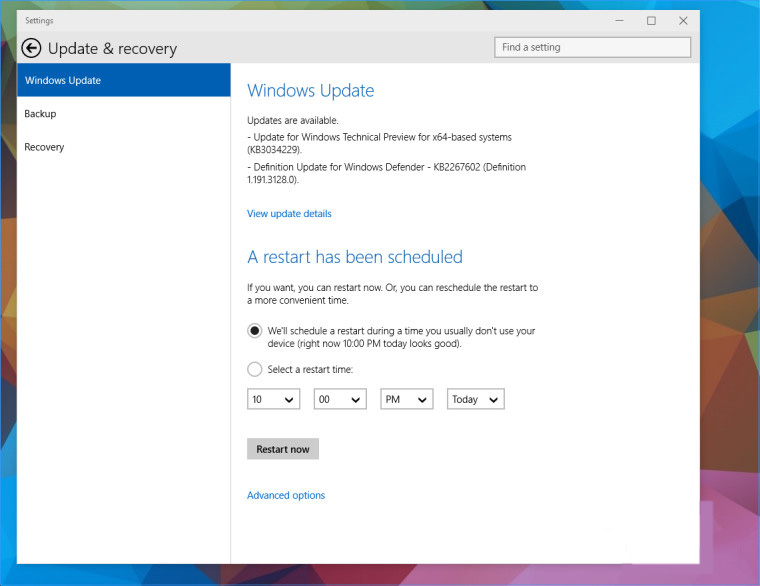
Task: Maximize the Settings window
Action: pyautogui.click(x=651, y=20)
